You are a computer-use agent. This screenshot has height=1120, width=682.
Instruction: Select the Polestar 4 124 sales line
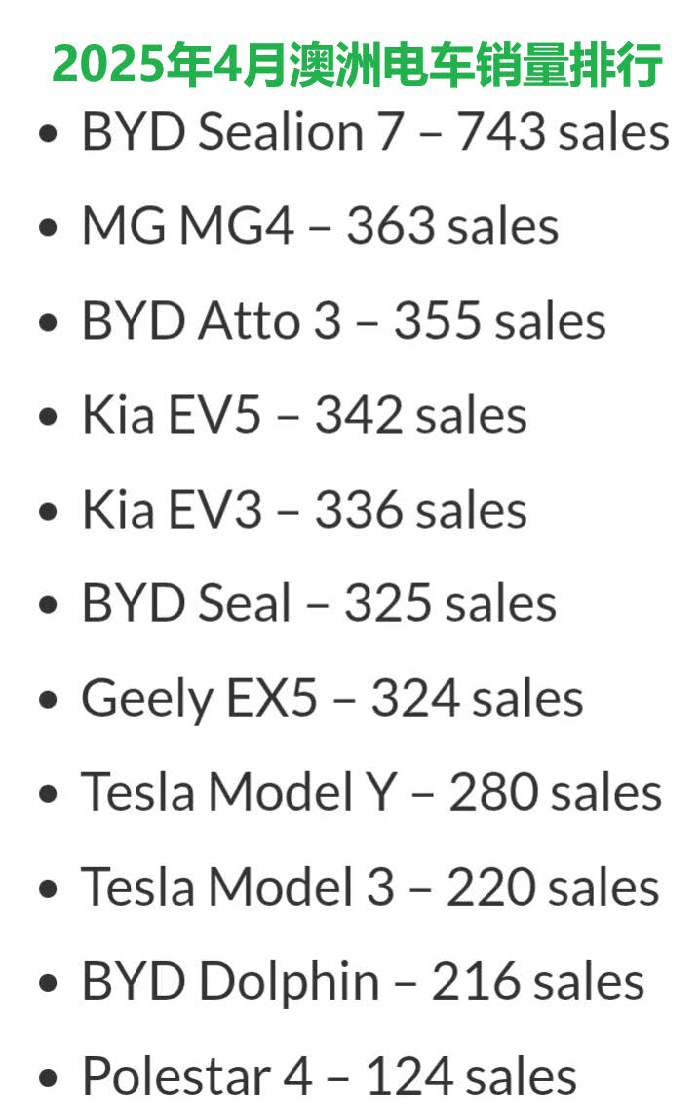point(329,1076)
